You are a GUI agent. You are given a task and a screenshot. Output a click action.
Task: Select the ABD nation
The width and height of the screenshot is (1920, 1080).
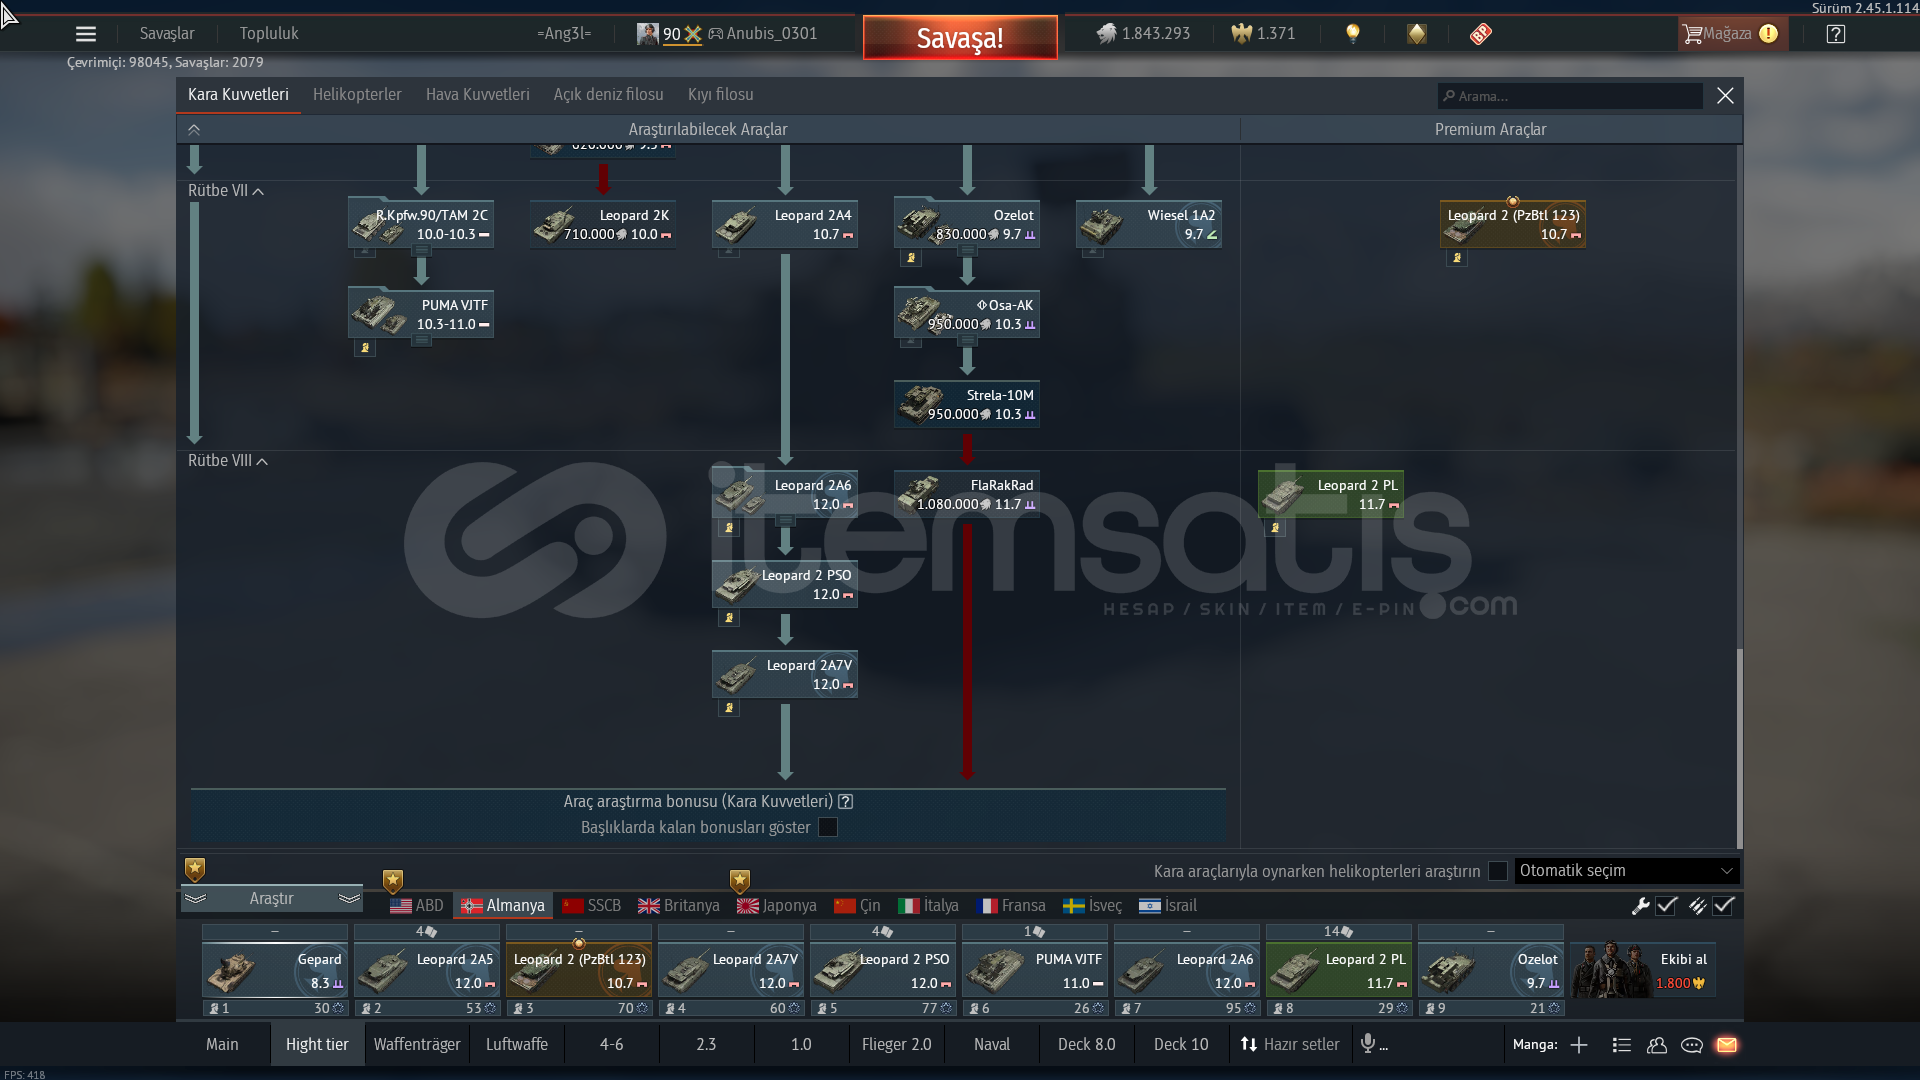417,906
